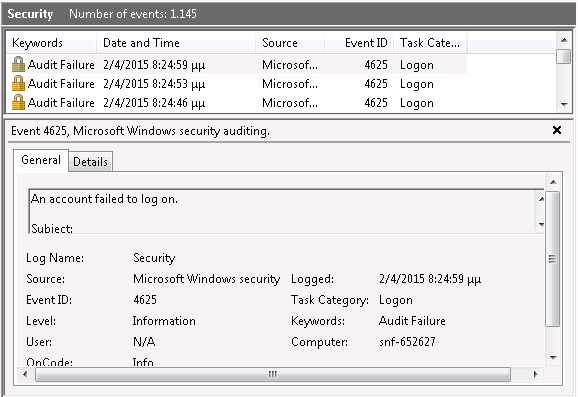The height and width of the screenshot is (397, 578).
Task: Click lock icon of 8:24:53 Audit Failure
Action: (x=18, y=84)
